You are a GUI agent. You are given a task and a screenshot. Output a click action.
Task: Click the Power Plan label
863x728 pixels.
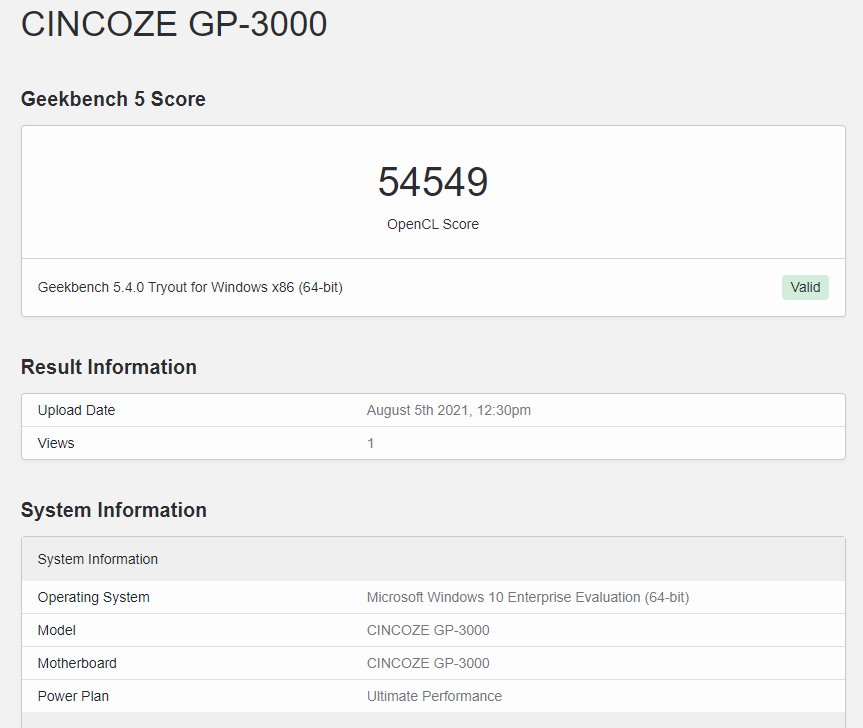click(73, 697)
